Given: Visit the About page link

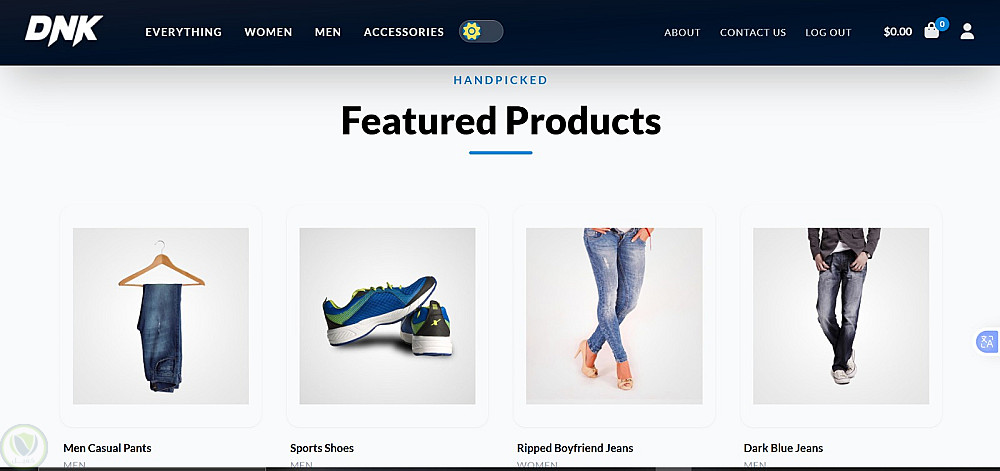Looking at the screenshot, I should tap(682, 33).
